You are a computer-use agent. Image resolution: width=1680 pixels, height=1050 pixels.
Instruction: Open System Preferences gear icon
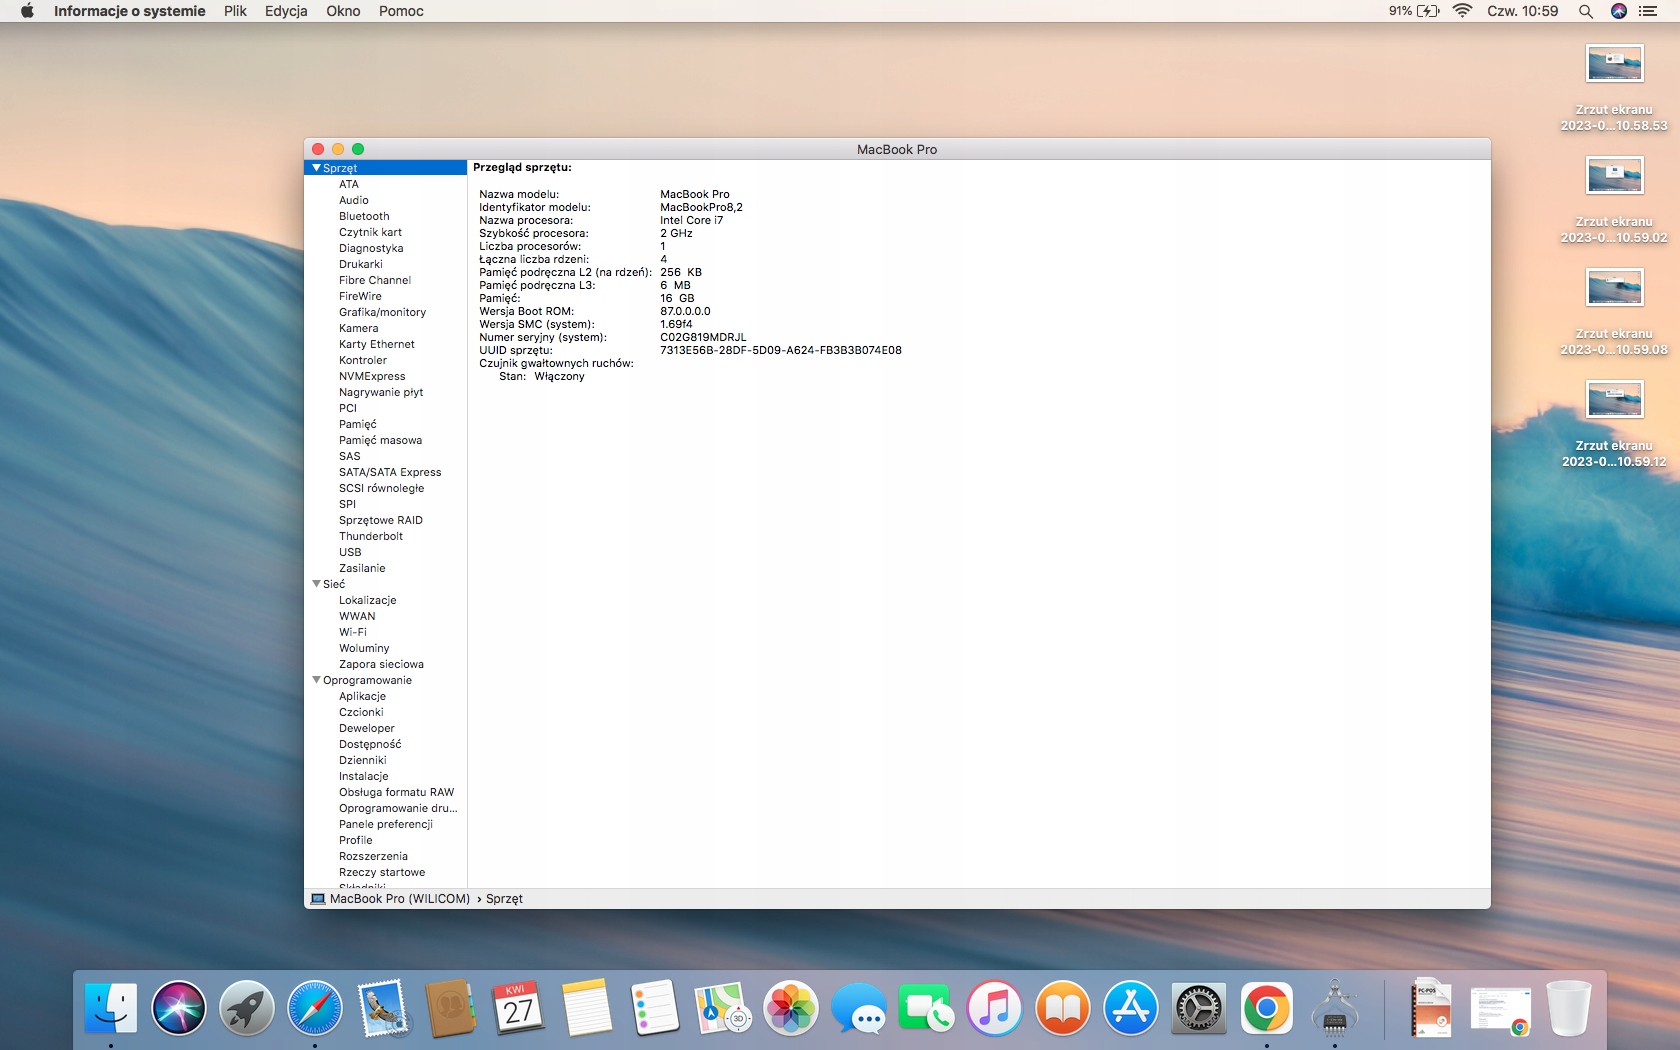tap(1198, 1008)
